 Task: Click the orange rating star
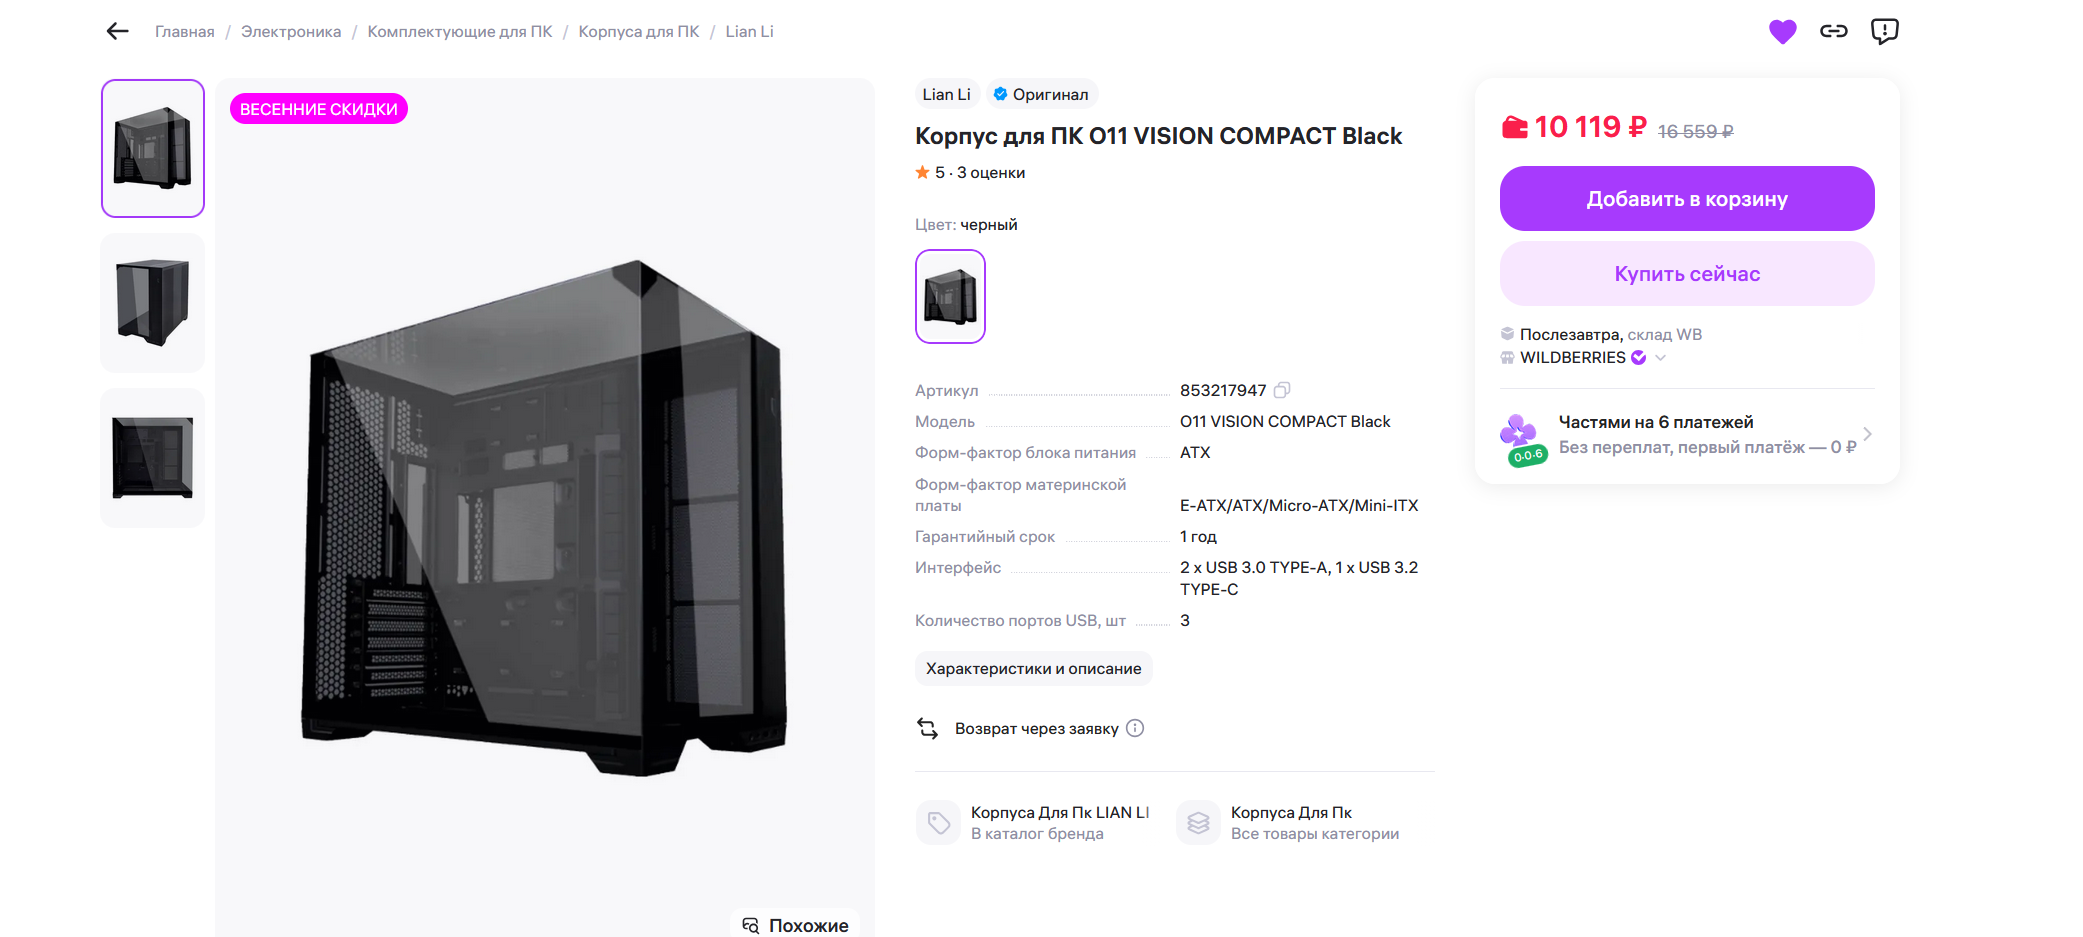(x=922, y=173)
